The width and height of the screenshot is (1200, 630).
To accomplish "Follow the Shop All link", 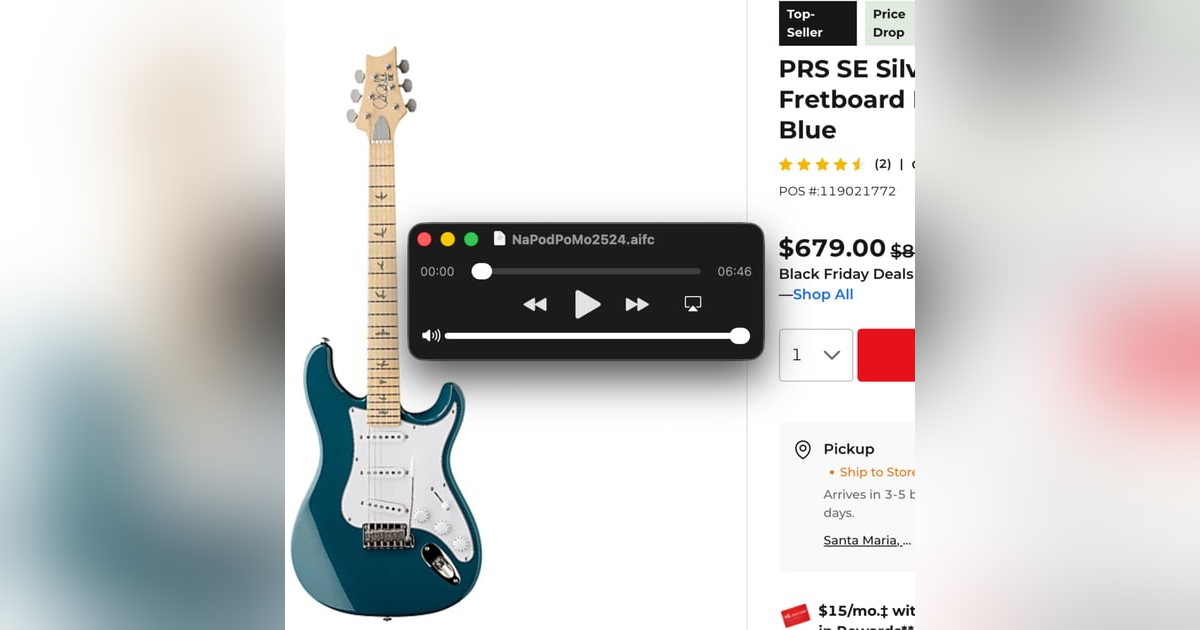I will pos(823,294).
